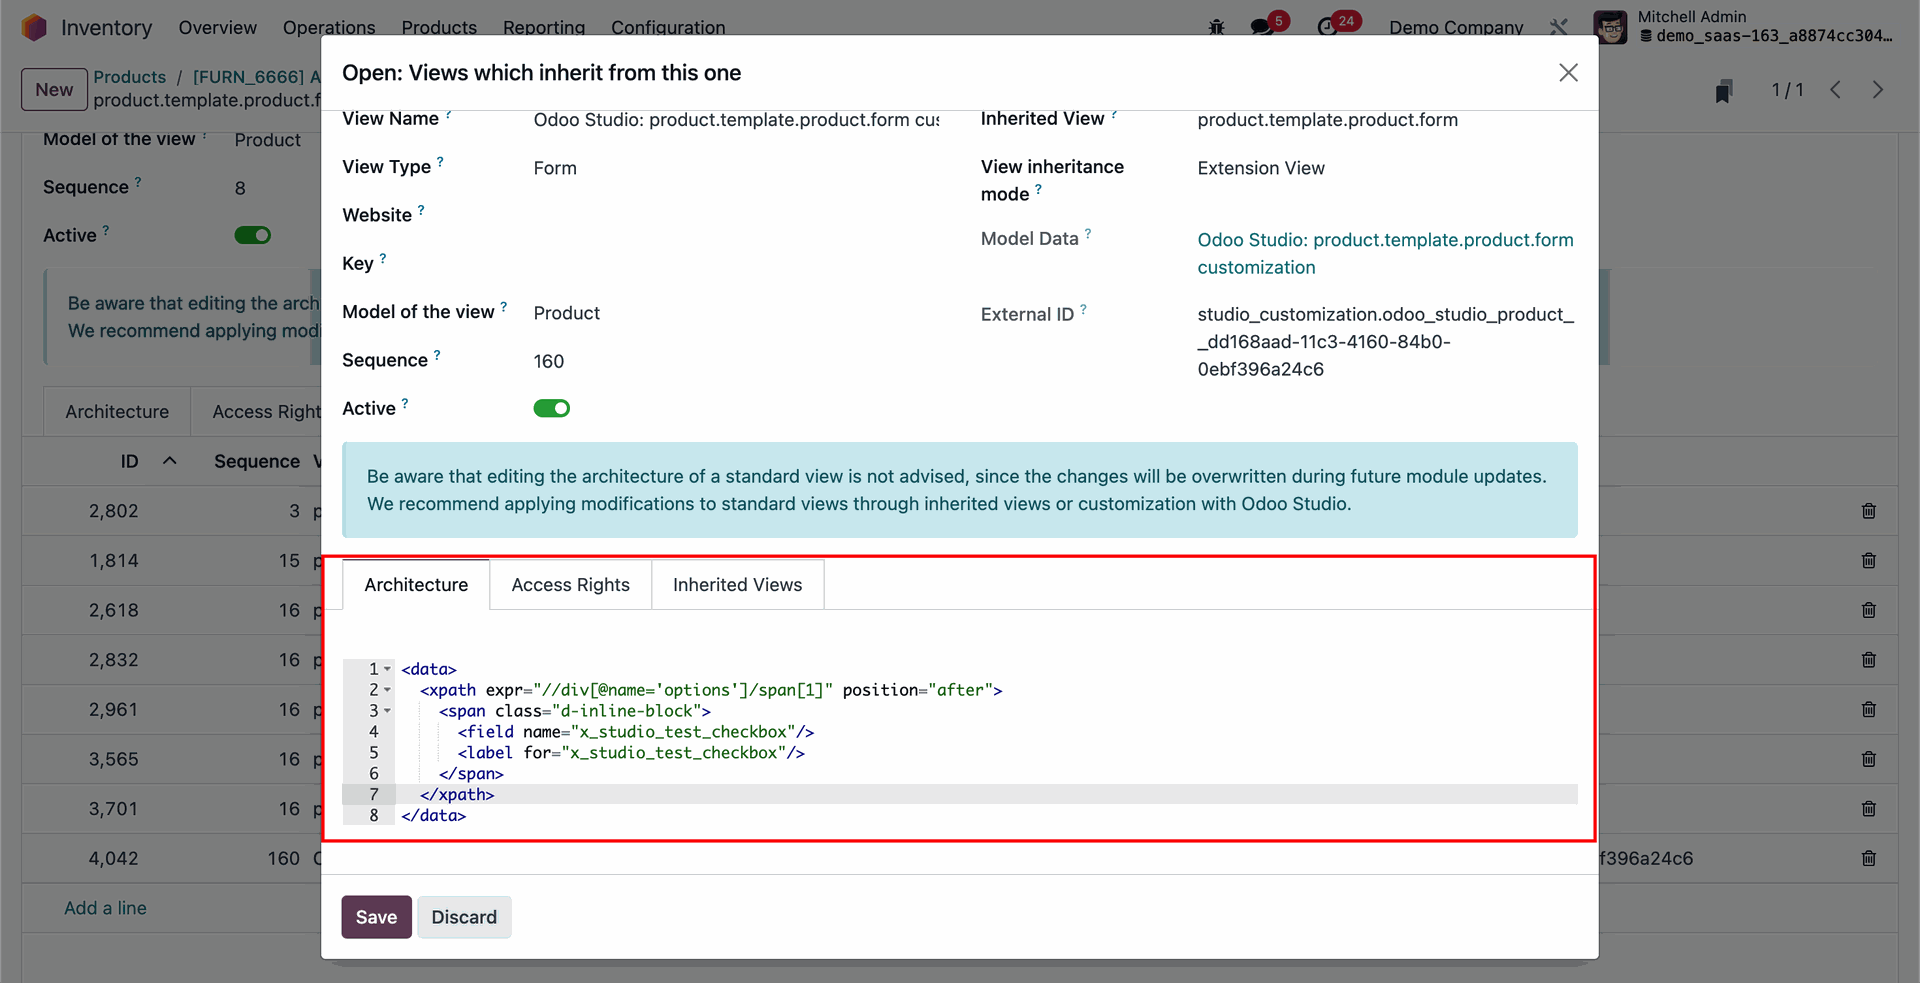
Task: Click help tooltip next to Website
Action: [421, 210]
